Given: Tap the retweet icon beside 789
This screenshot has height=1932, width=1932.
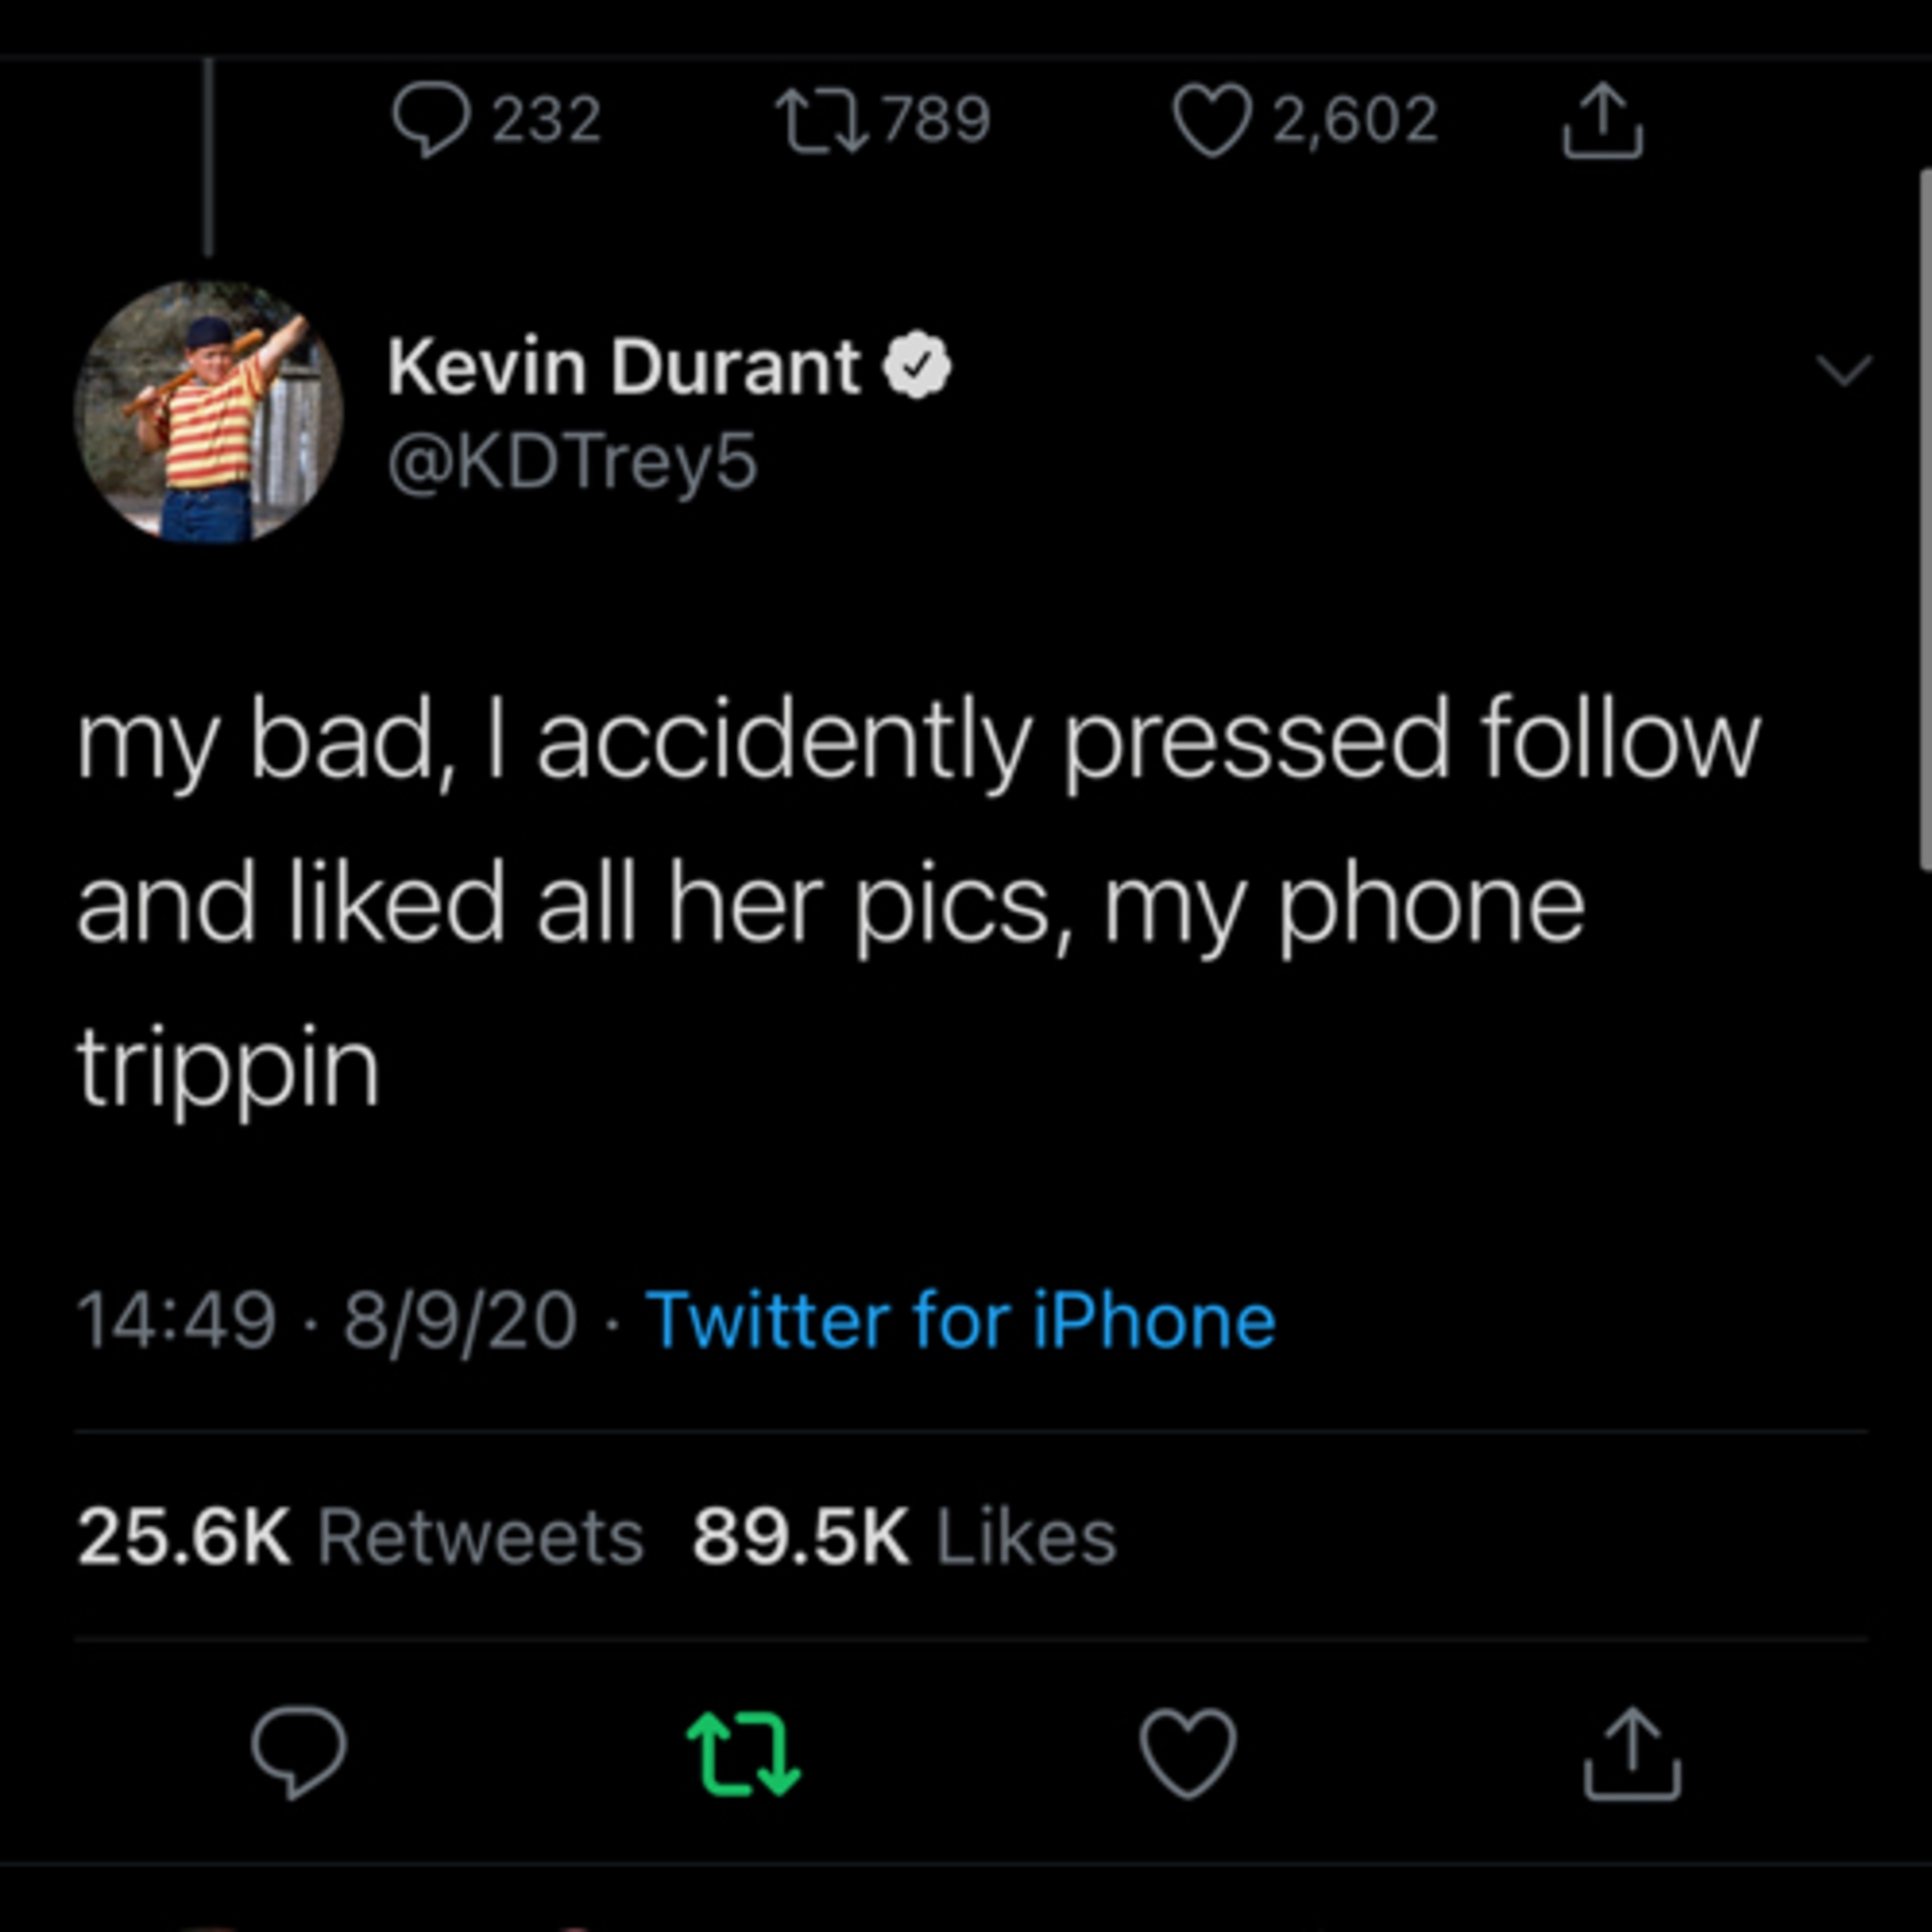Looking at the screenshot, I should click(x=822, y=121).
